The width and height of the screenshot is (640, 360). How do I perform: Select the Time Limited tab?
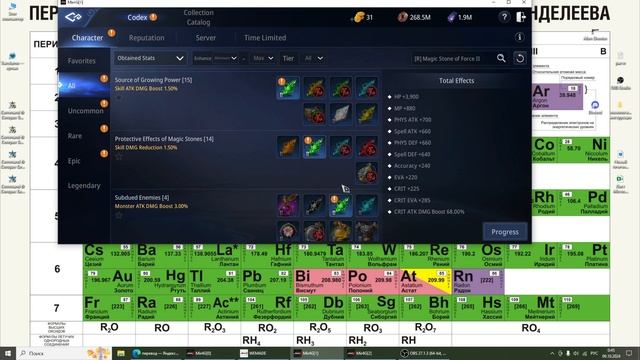click(x=265, y=38)
